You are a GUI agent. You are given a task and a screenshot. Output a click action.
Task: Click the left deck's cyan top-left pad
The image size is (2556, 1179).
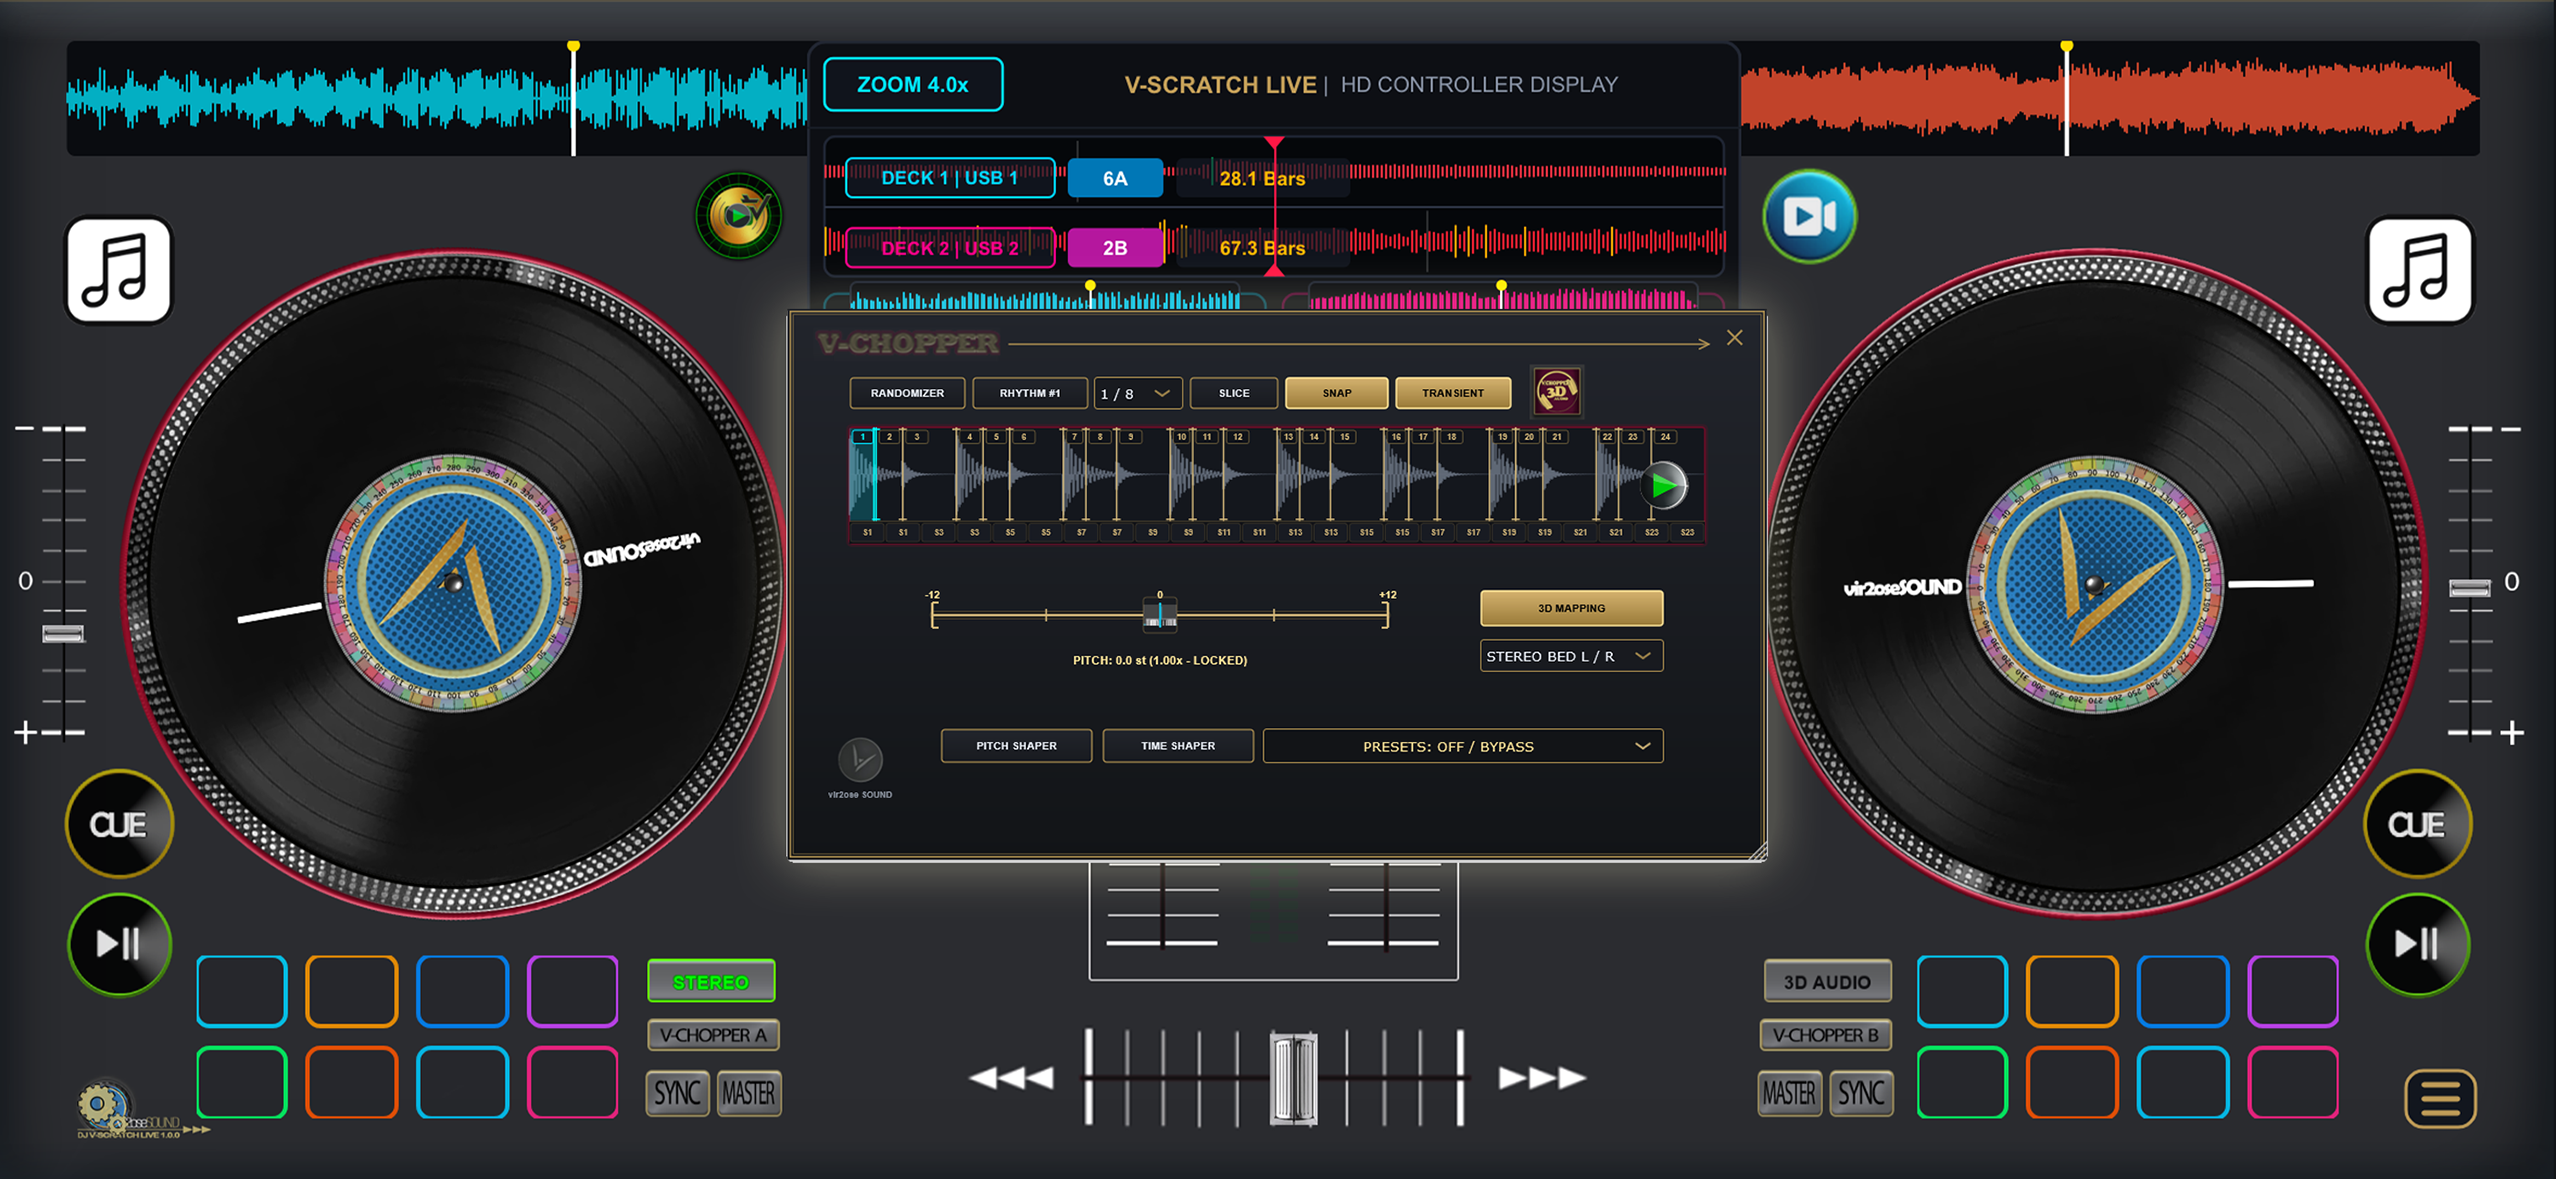(242, 991)
